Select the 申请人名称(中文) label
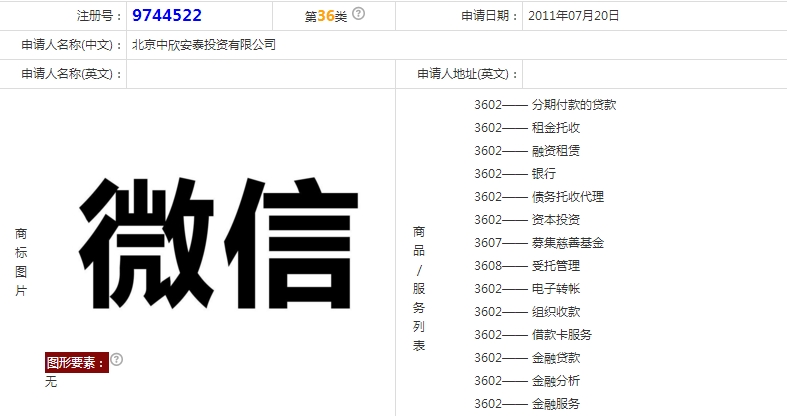The width and height of the screenshot is (787, 416). click(72, 45)
